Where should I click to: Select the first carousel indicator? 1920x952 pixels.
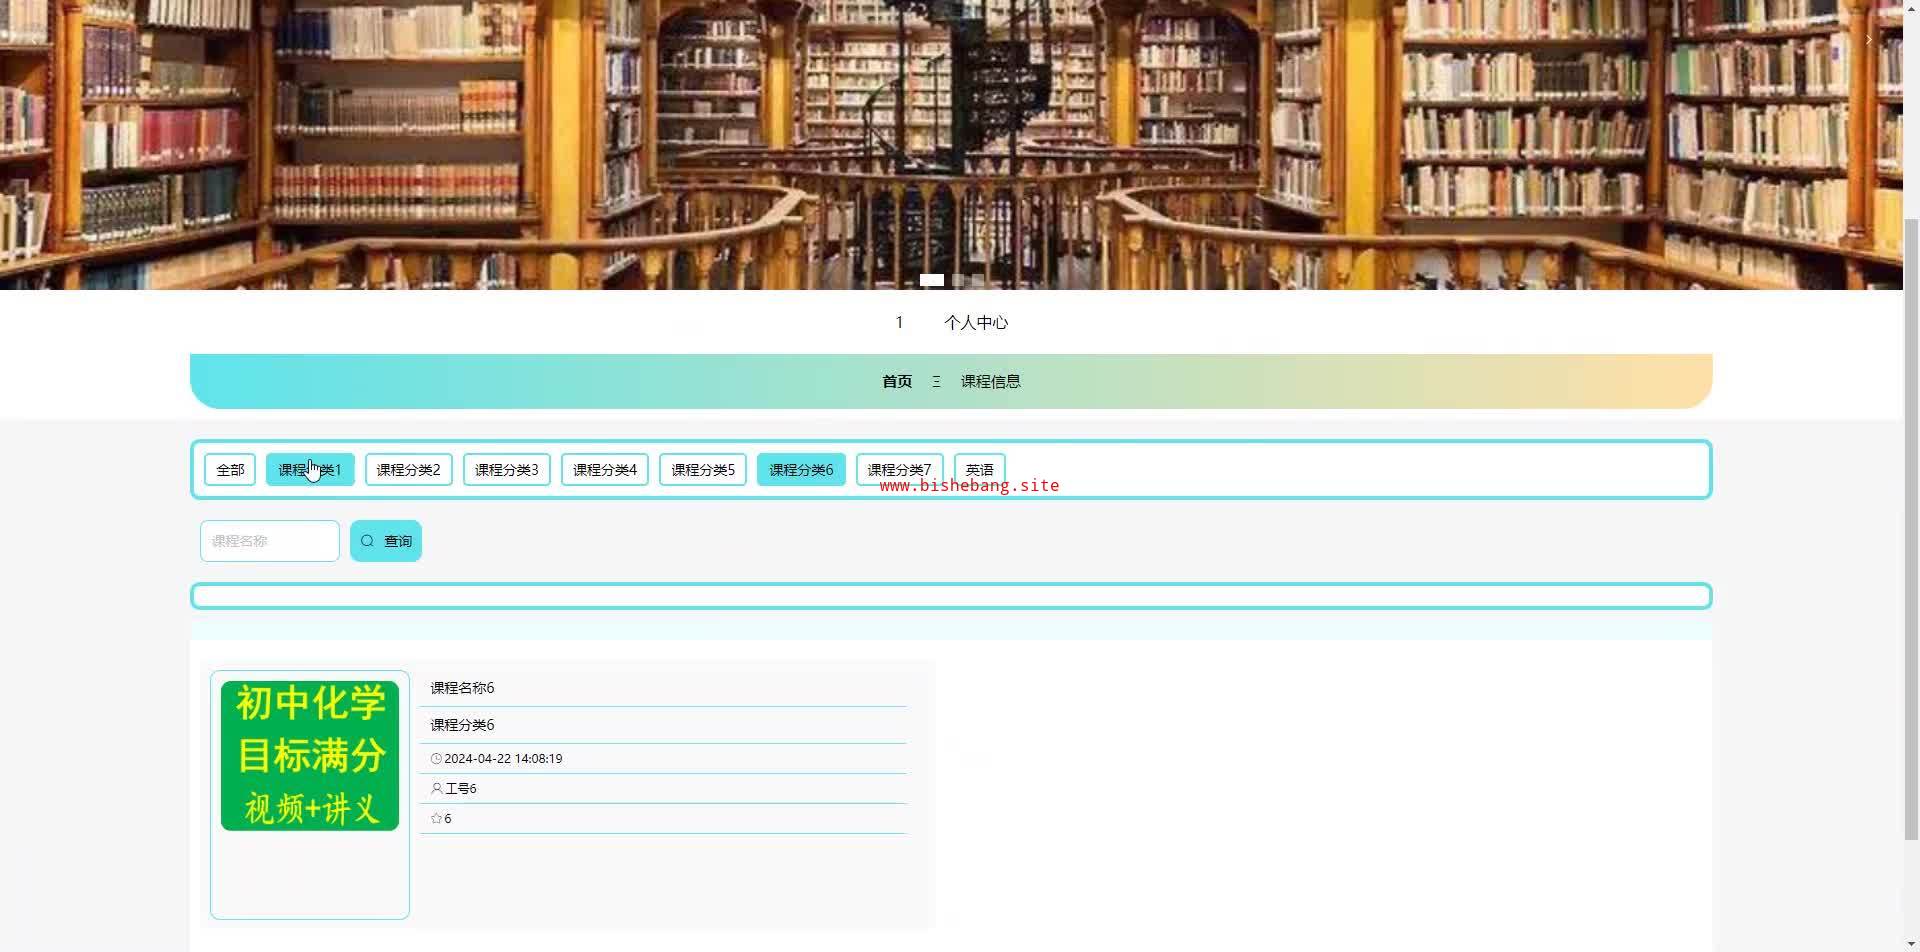point(932,280)
